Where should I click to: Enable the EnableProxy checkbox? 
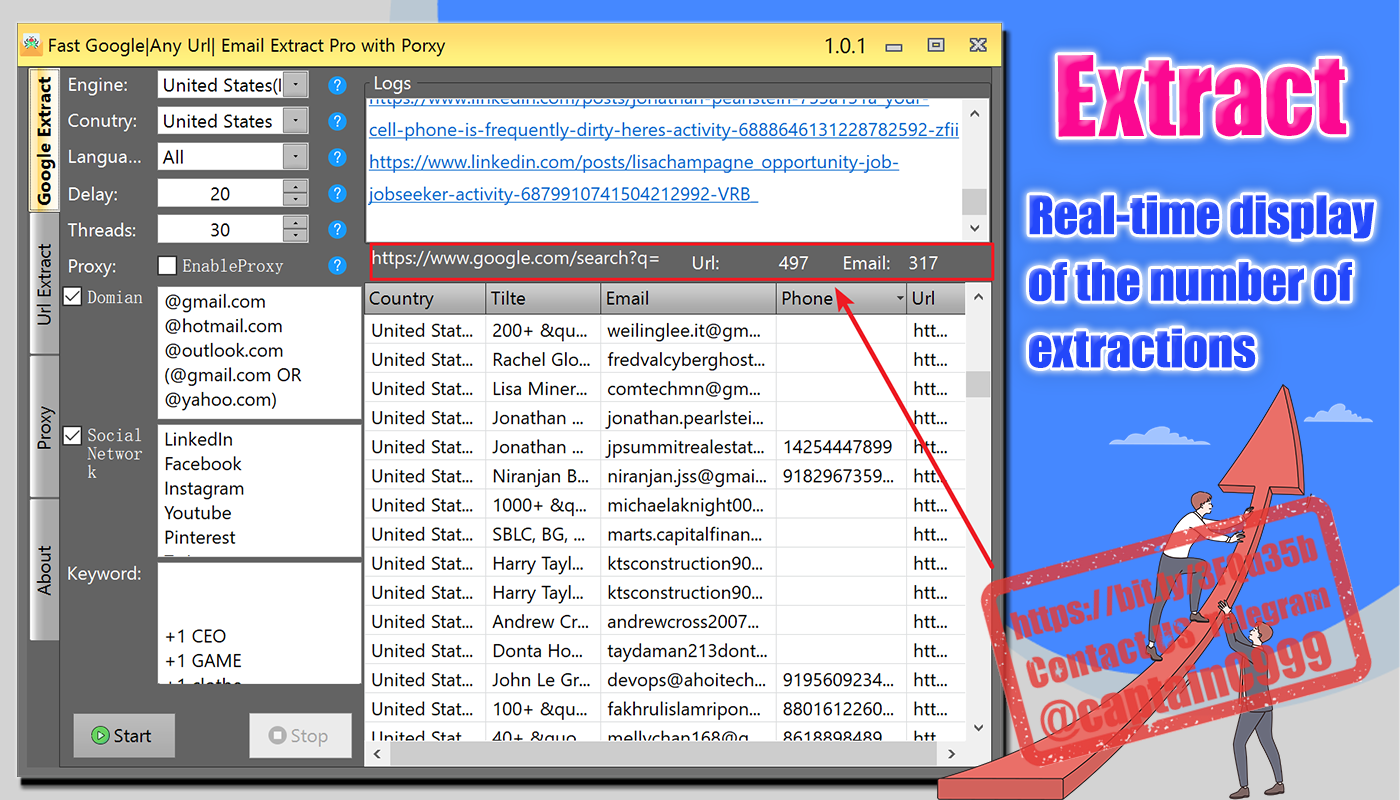(167, 265)
